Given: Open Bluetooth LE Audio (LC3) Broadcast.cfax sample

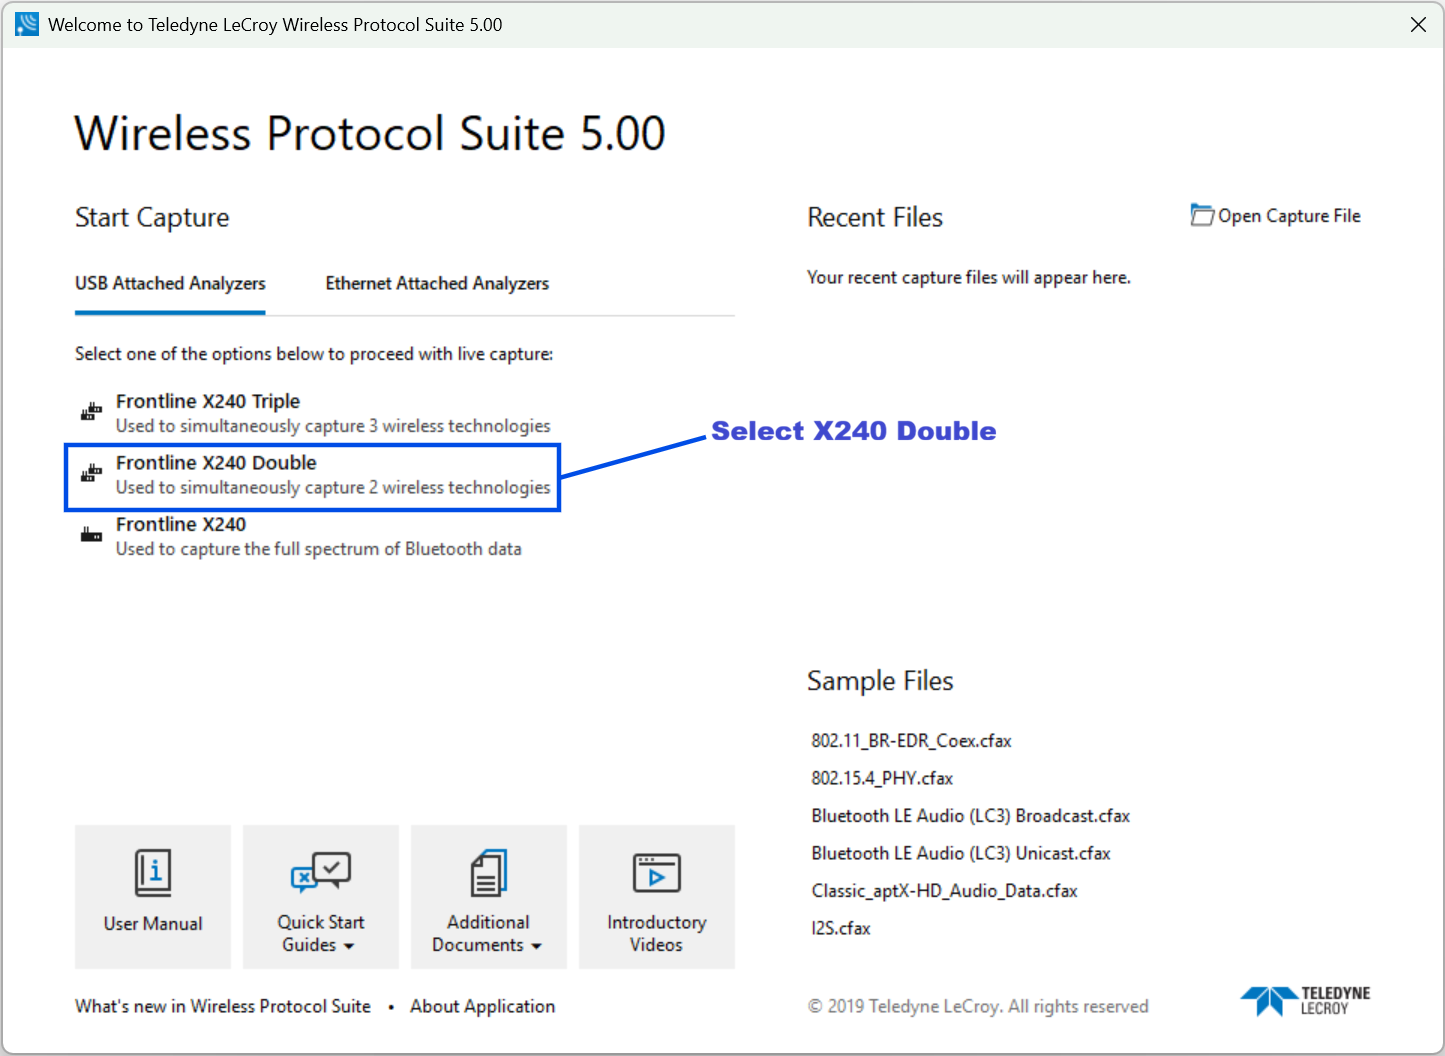Looking at the screenshot, I should point(970,816).
